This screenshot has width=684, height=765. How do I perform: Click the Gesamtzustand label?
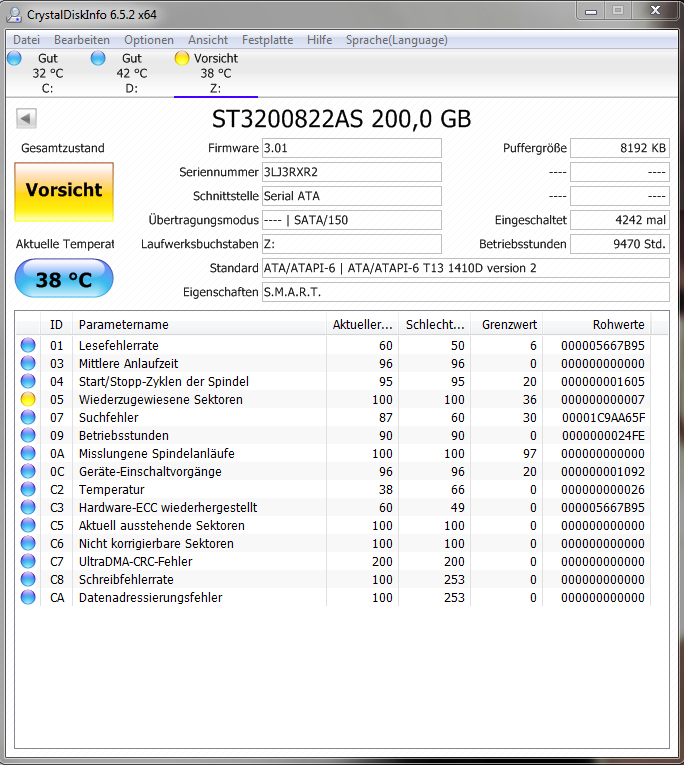tap(62, 148)
